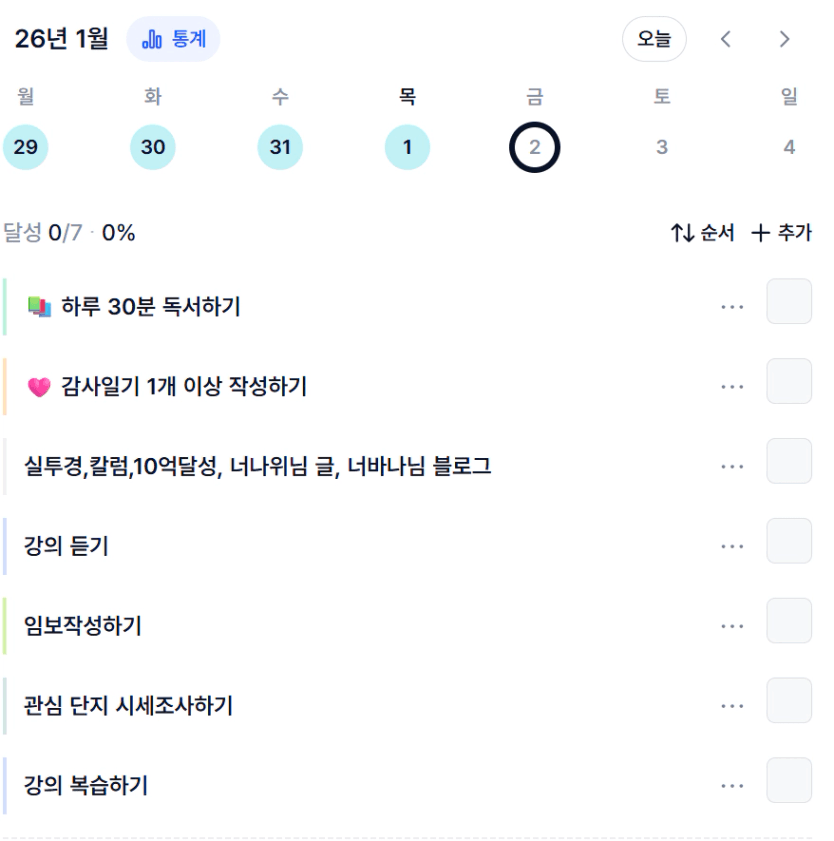Expand options for 관심 단지 시세조사하기
Screen dimensions: 834x841
[x=732, y=706]
